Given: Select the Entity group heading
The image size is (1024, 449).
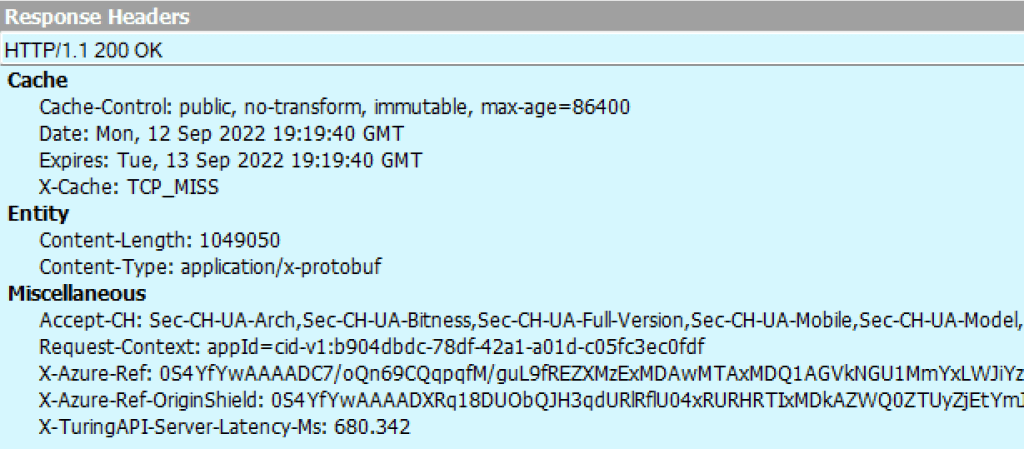Looking at the screenshot, I should tap(38, 213).
